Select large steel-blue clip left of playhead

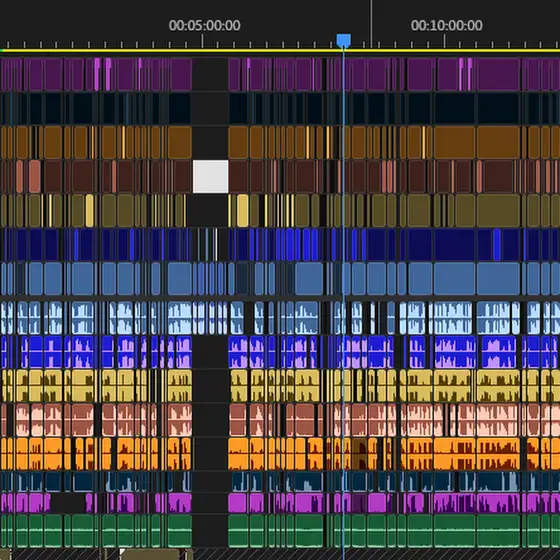coord(309,279)
